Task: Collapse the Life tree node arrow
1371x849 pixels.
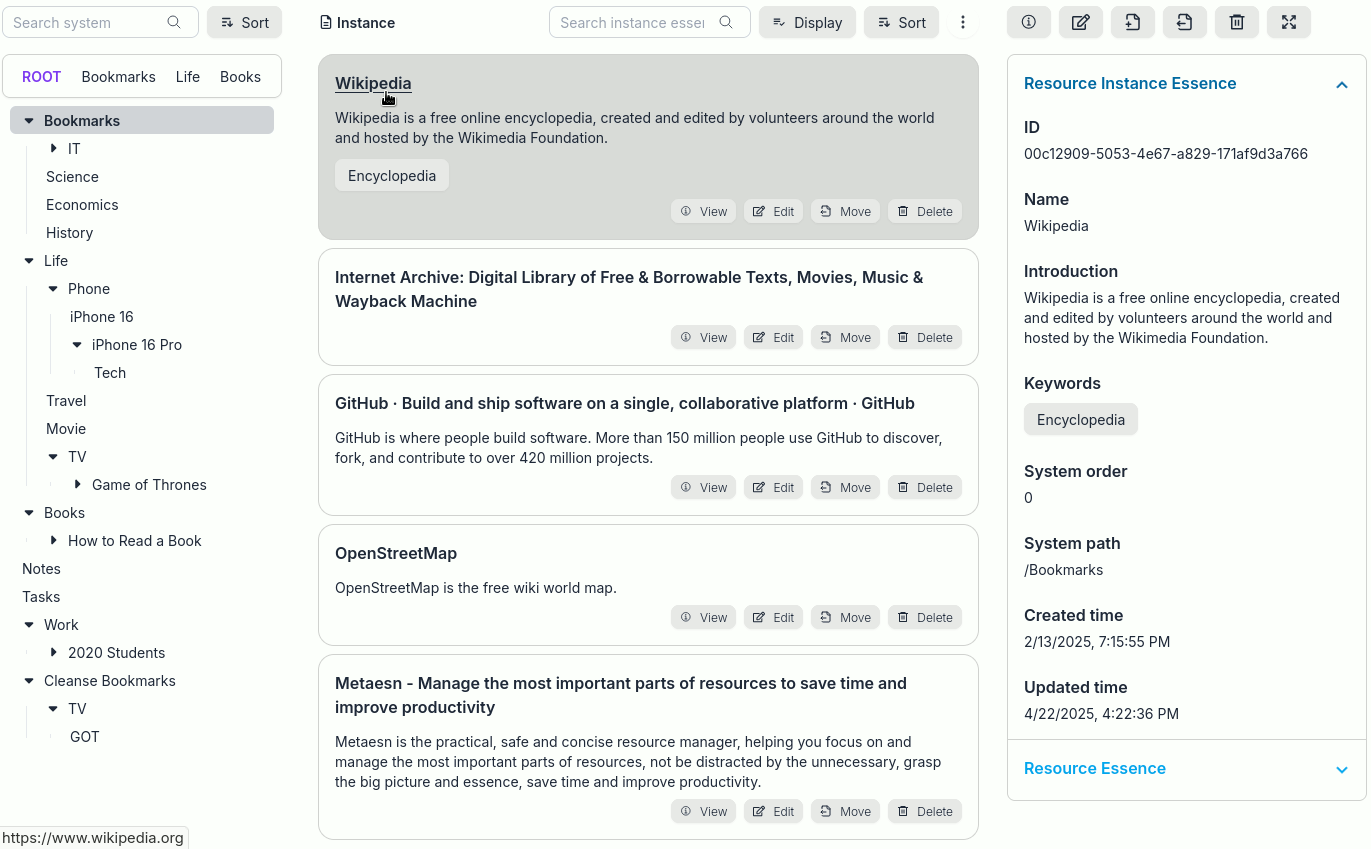Action: pos(29,260)
